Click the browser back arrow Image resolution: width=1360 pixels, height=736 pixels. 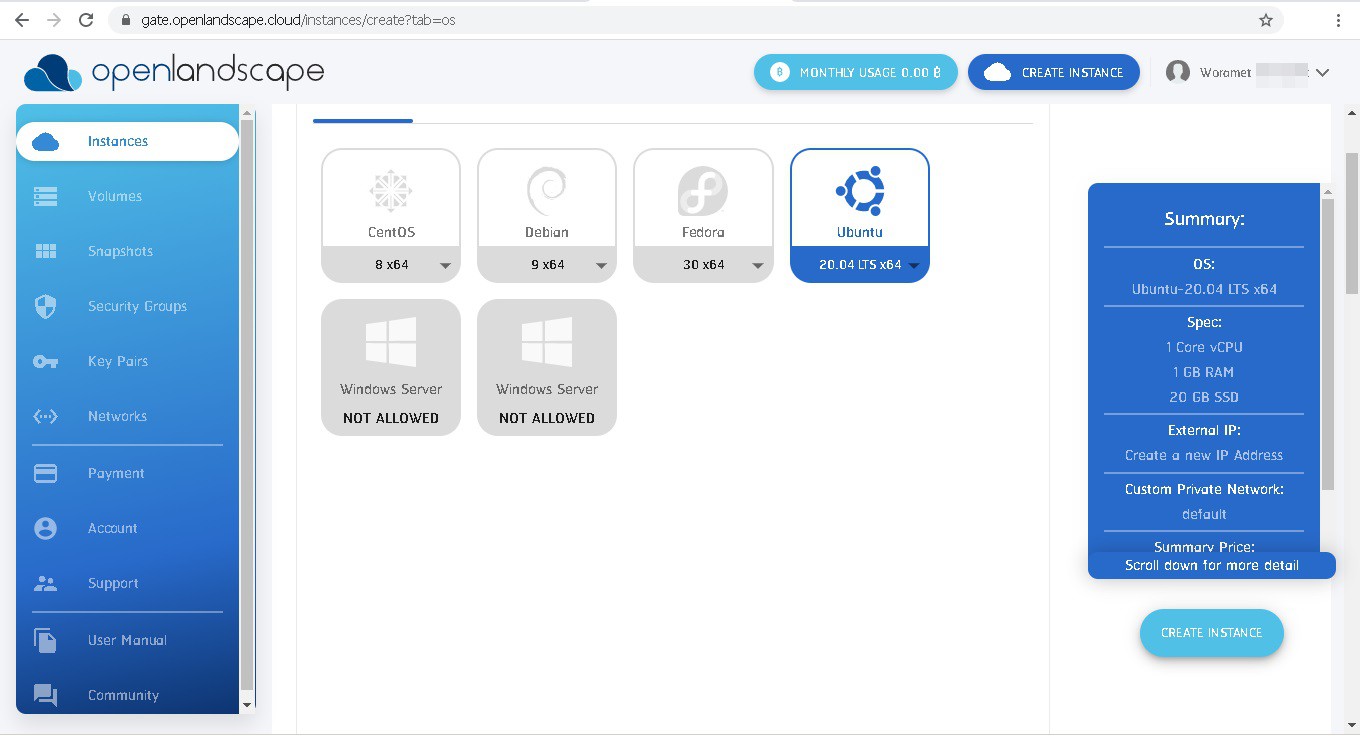[x=22, y=20]
